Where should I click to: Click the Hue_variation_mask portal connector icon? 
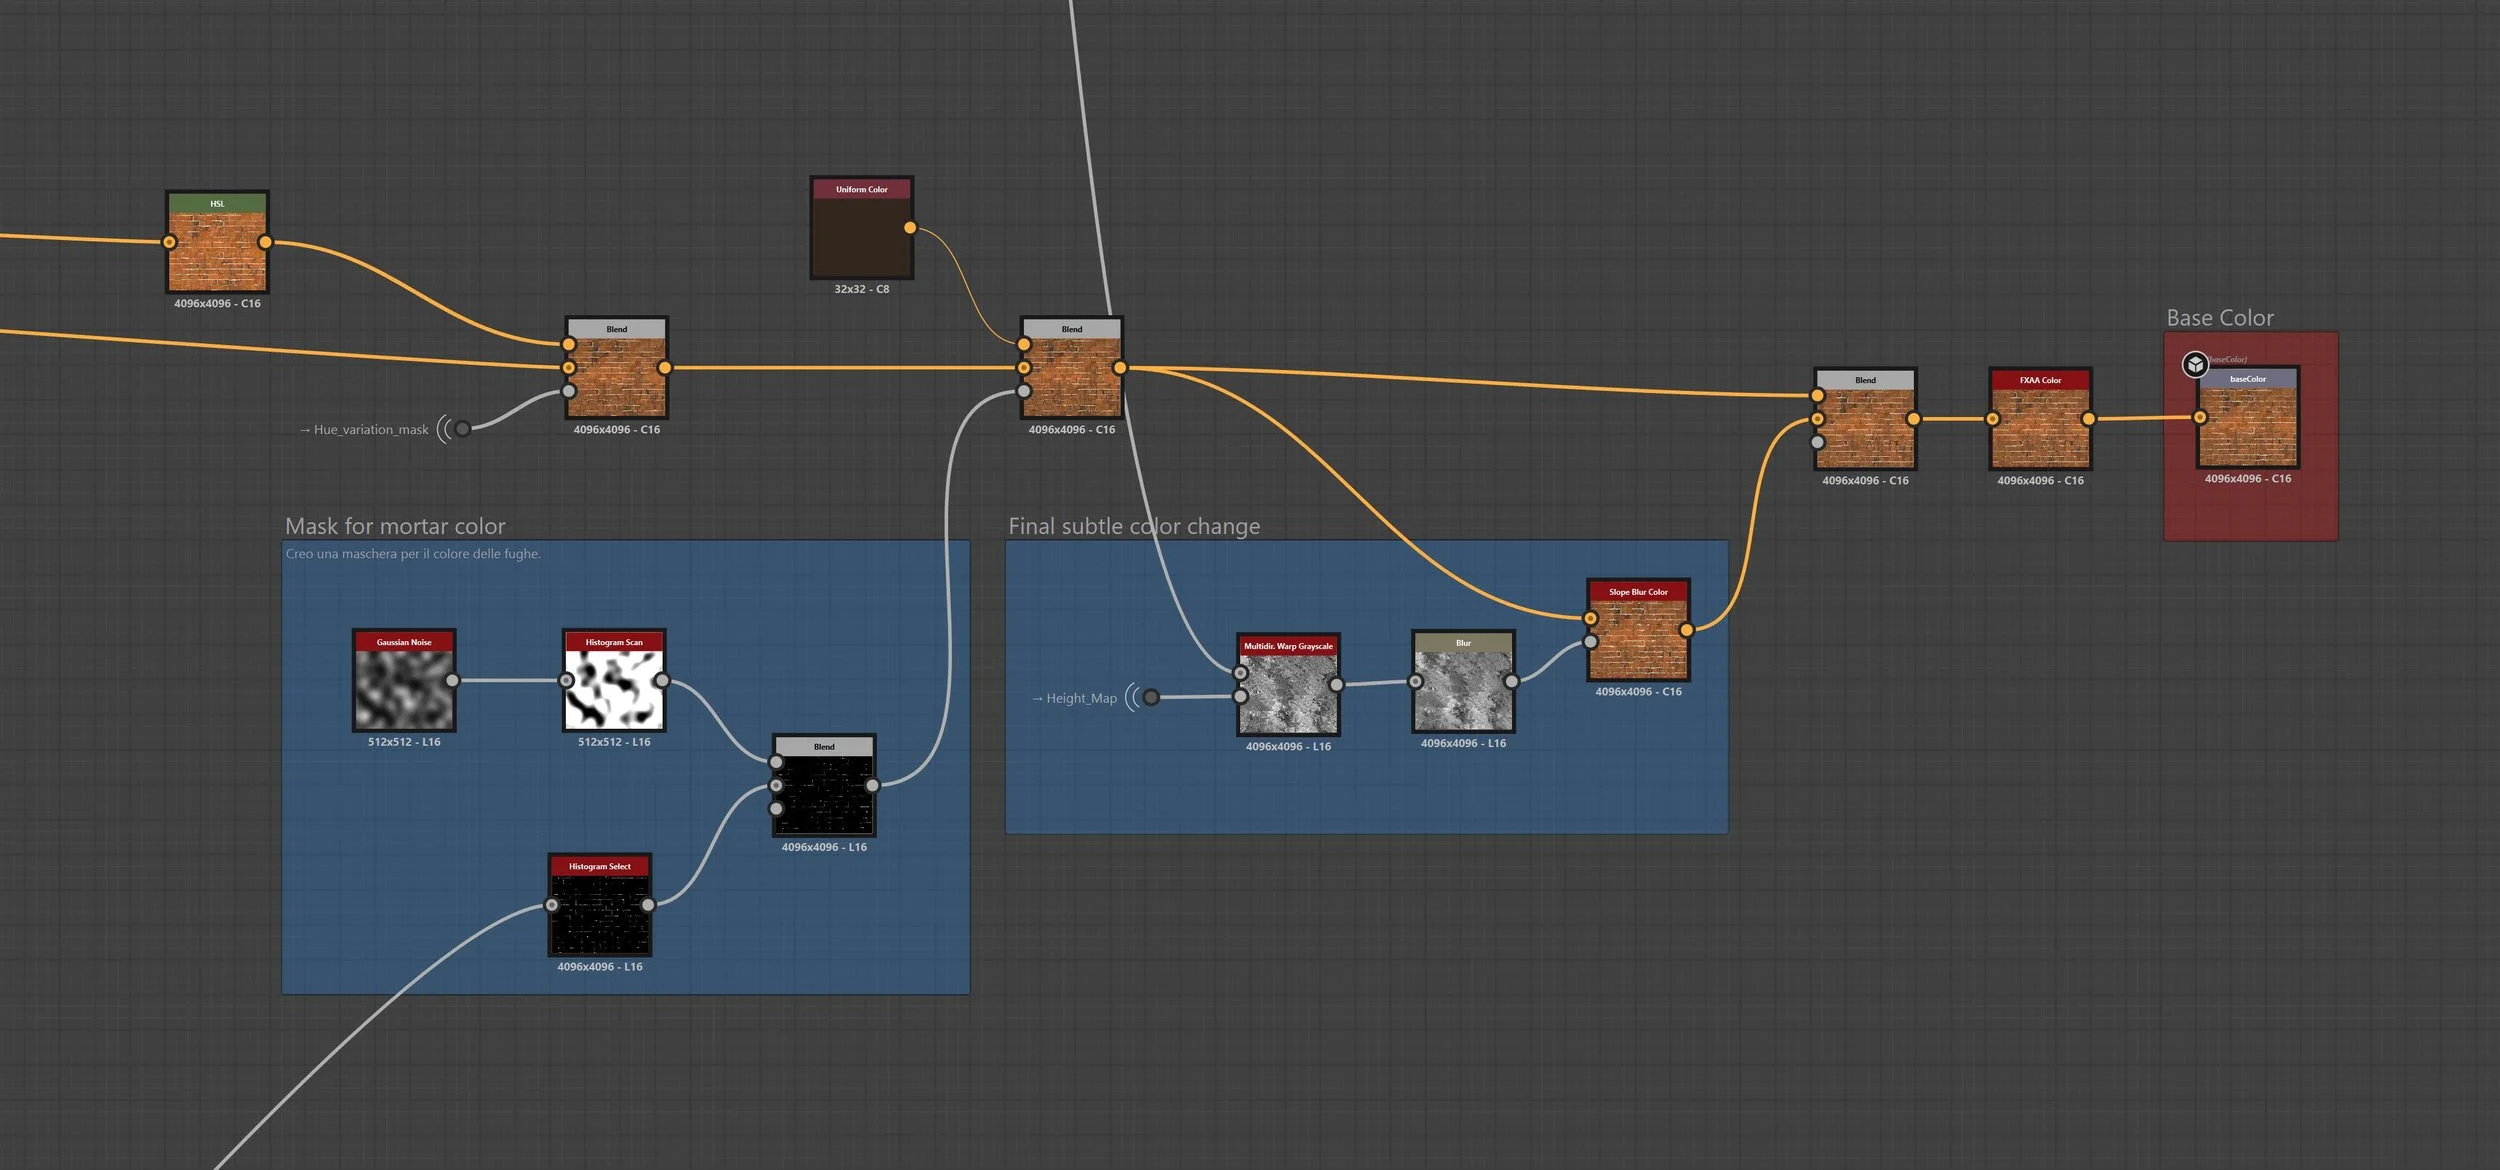click(462, 429)
